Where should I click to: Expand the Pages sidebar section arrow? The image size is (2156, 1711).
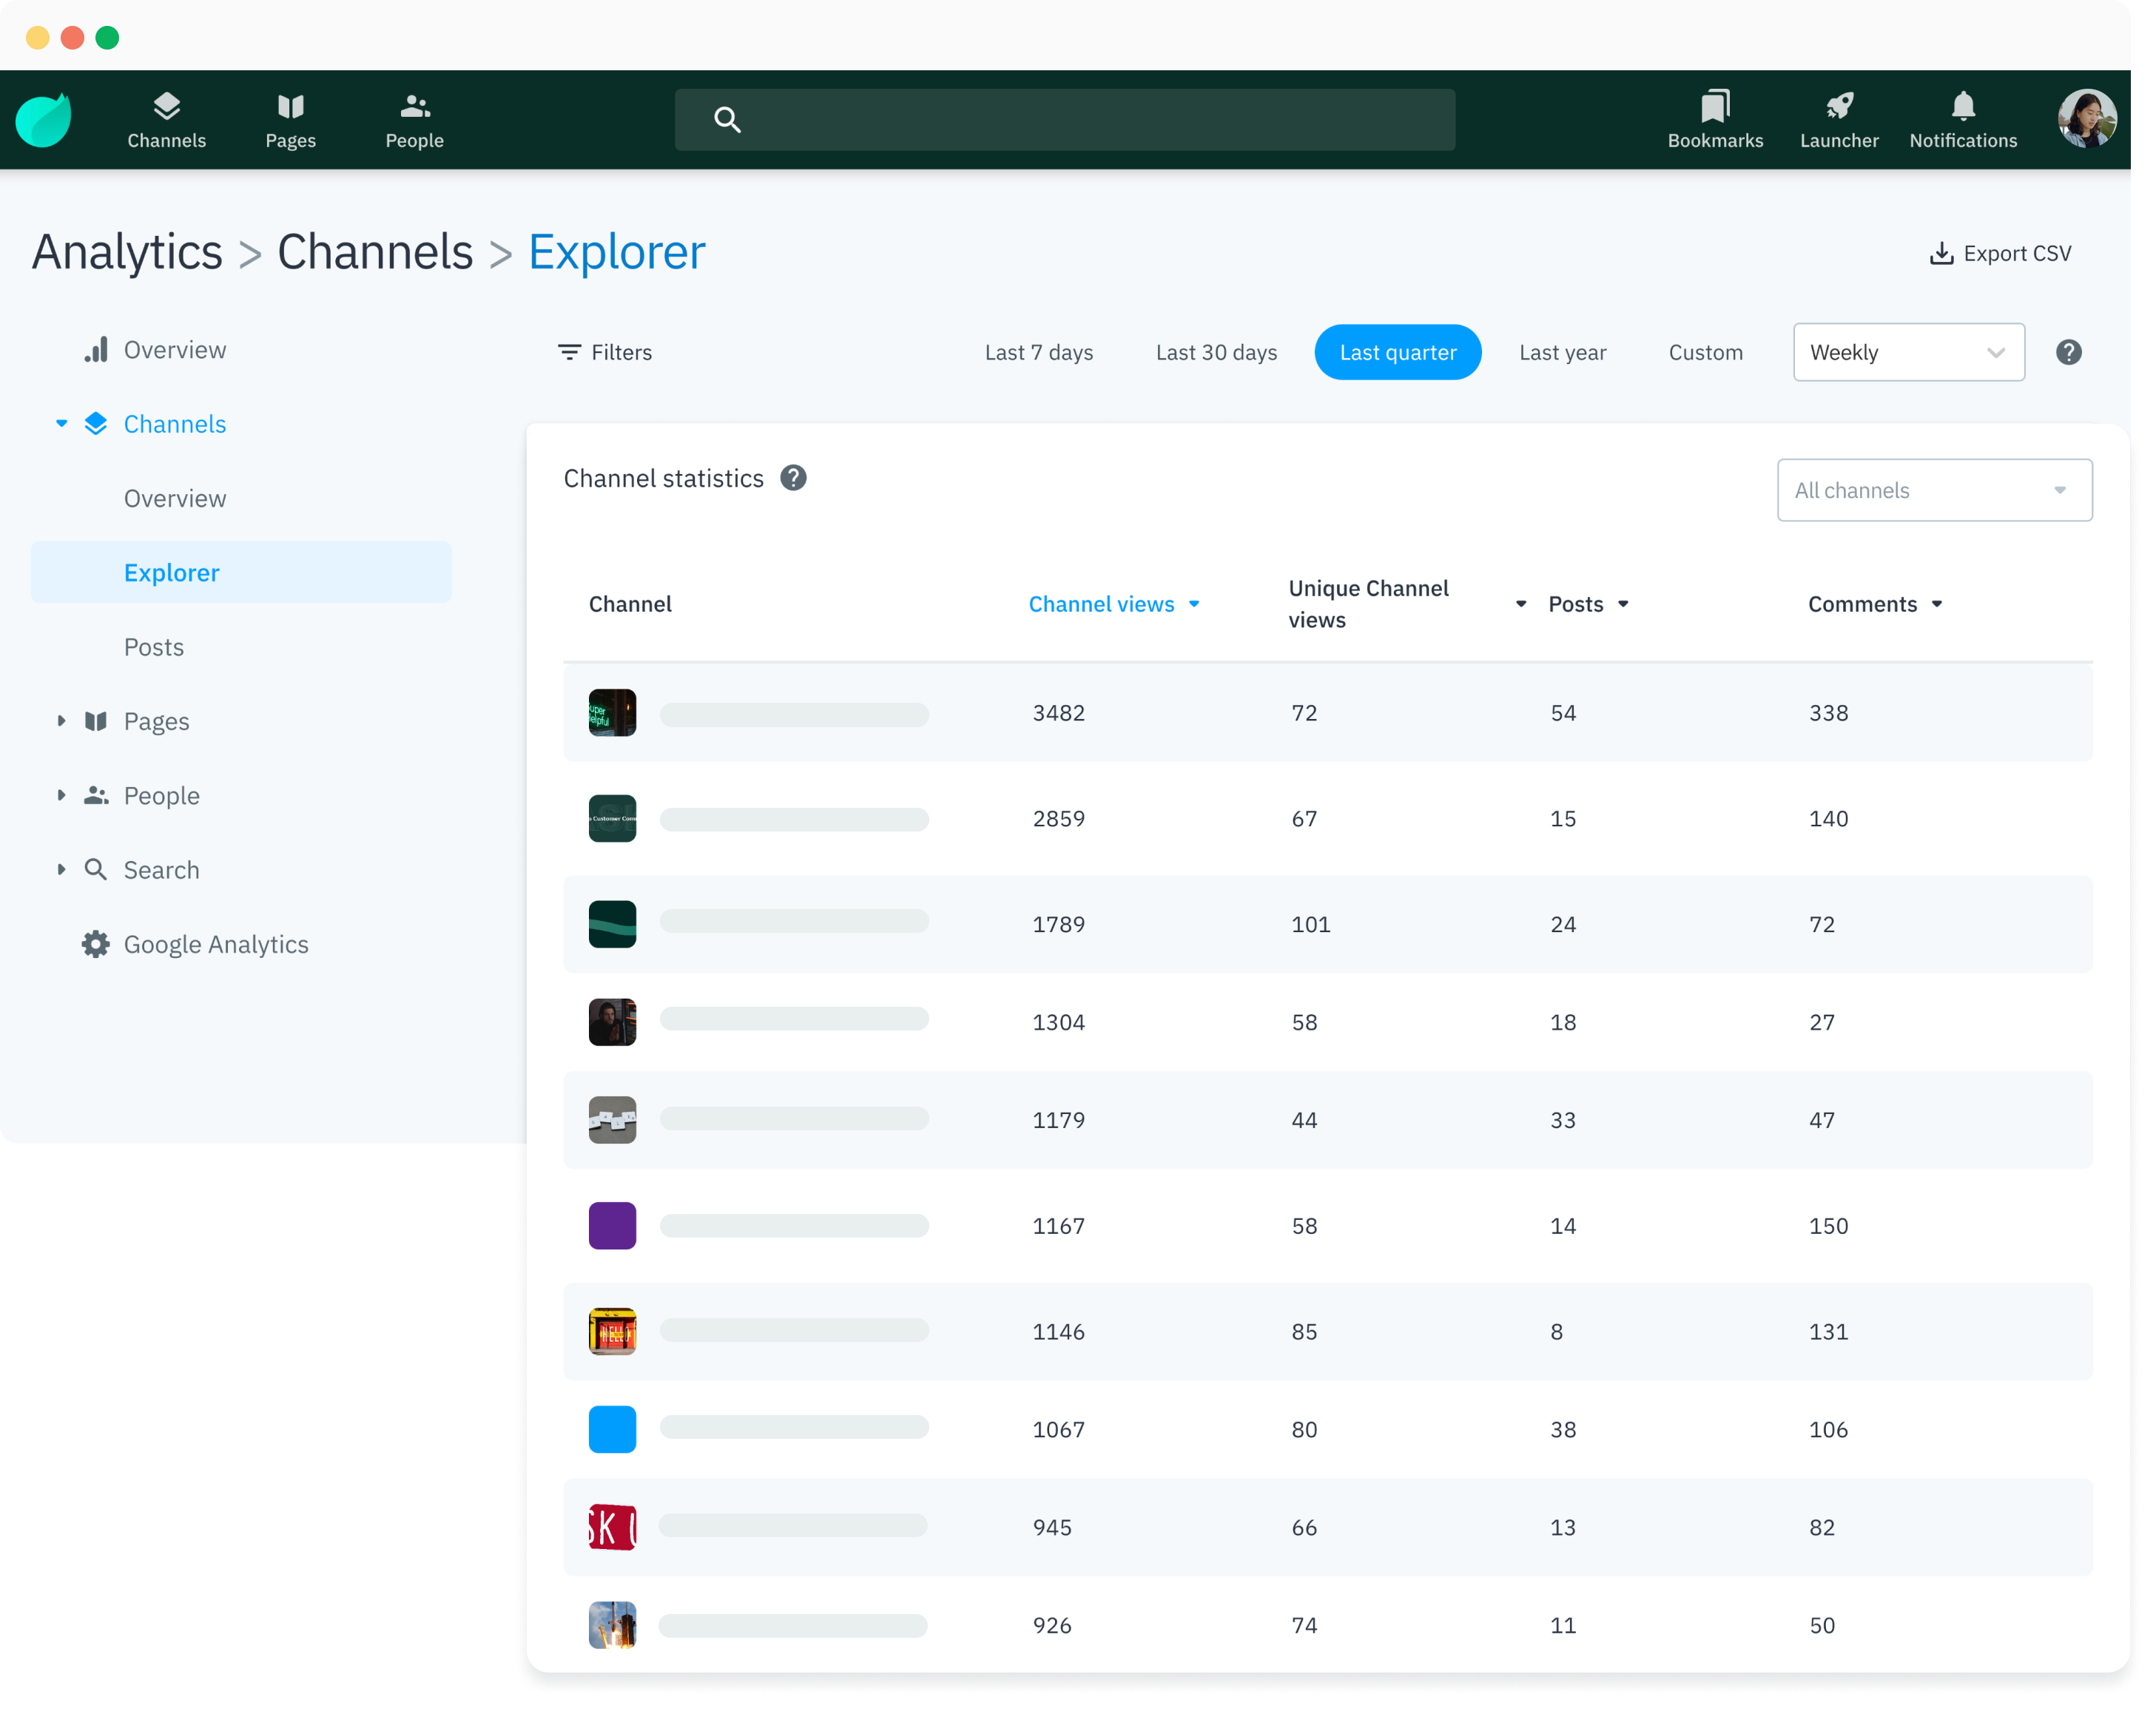pyautogui.click(x=62, y=721)
